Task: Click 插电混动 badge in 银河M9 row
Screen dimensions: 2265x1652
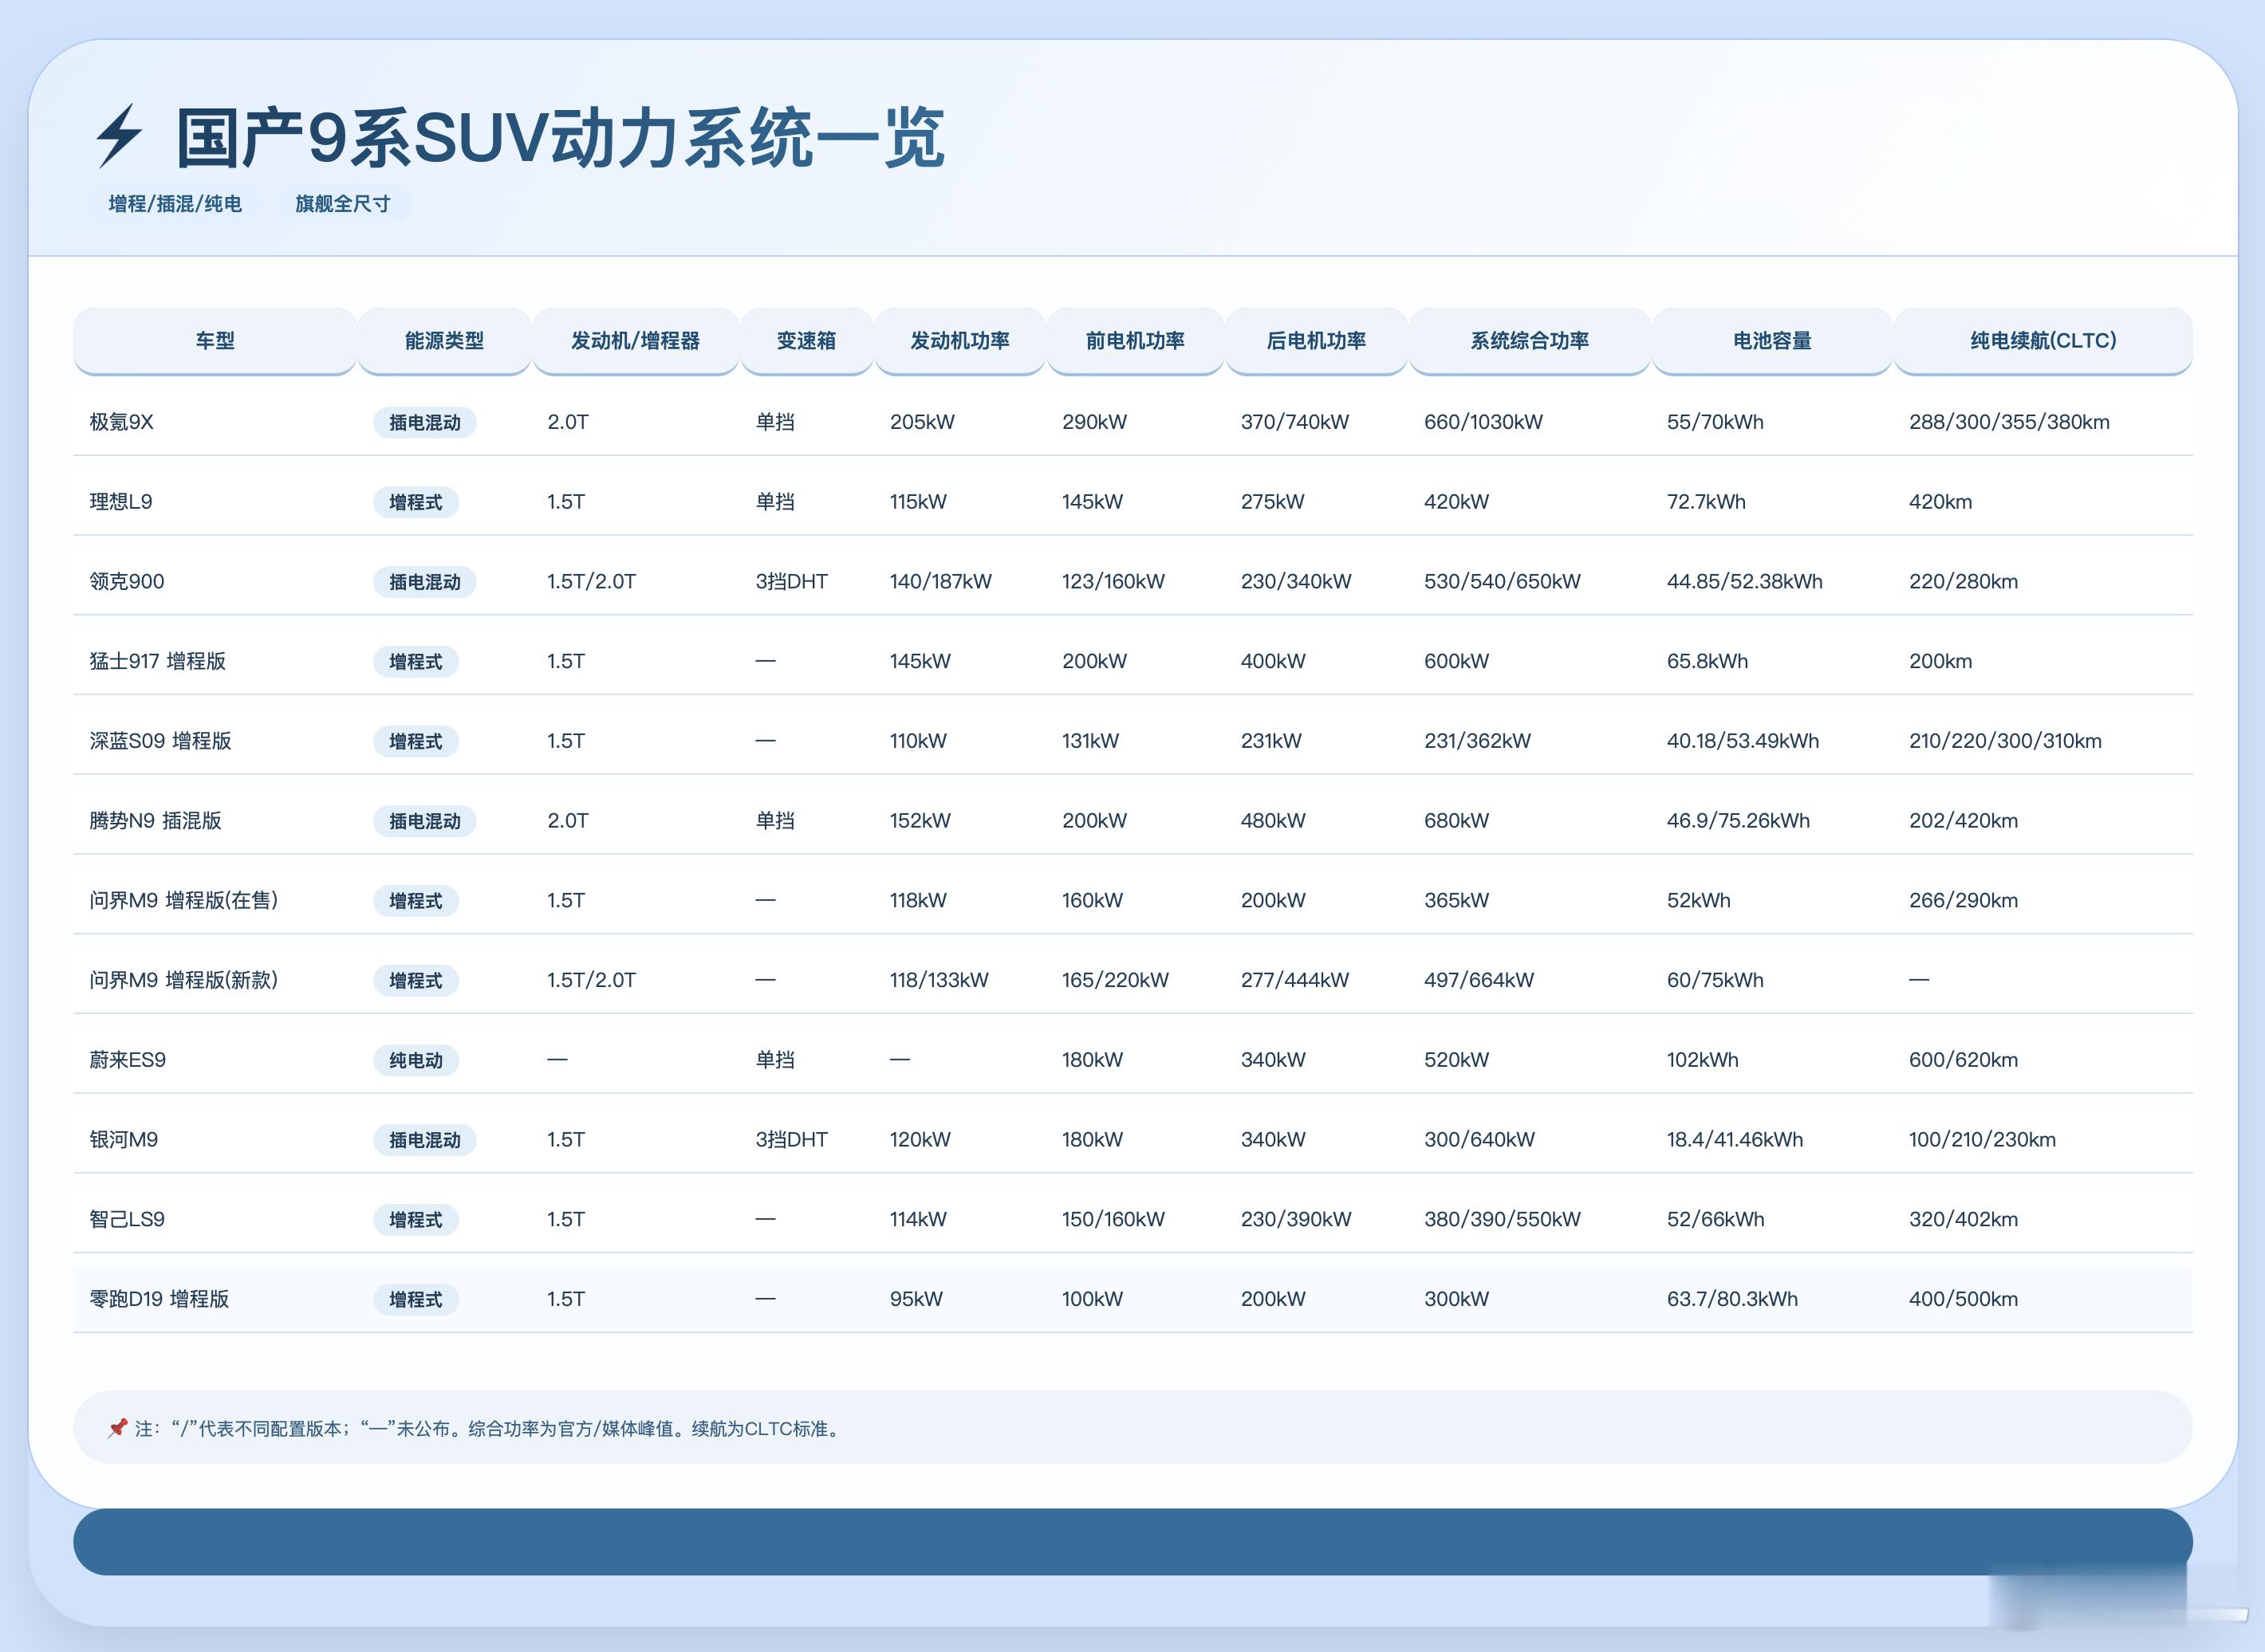Action: tap(425, 1140)
